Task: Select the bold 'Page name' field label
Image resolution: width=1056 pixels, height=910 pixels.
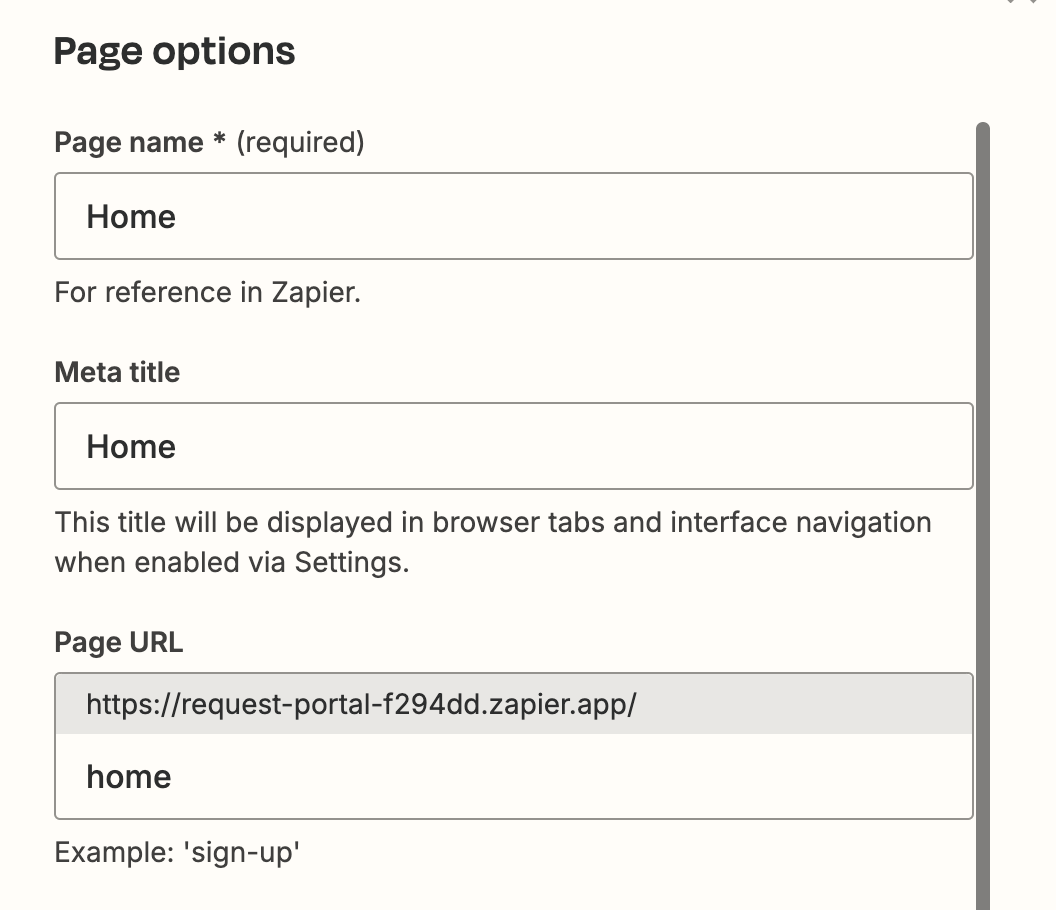Action: (128, 143)
